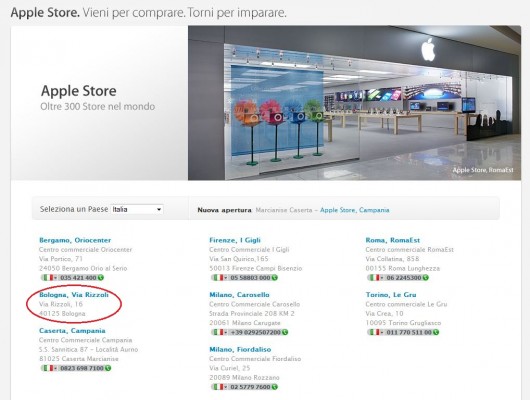Open the Bergamo, Oriocenter store link
This screenshot has width=530, height=400.
75,240
